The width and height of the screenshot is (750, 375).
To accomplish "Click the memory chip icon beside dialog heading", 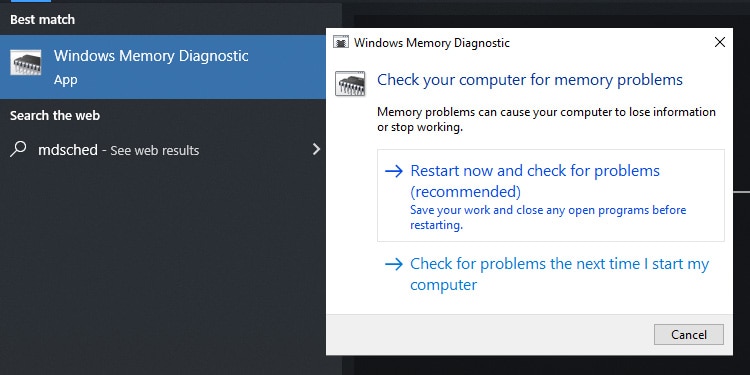I will [350, 83].
